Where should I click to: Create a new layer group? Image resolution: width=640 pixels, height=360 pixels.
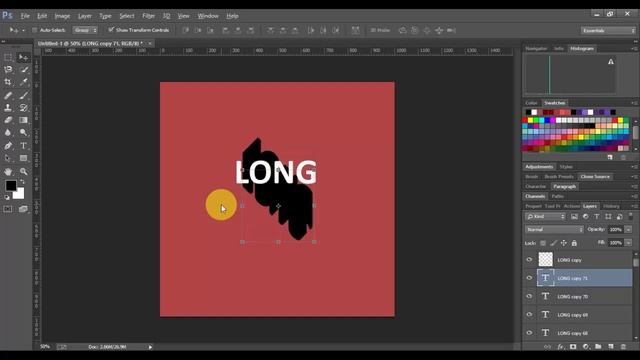[598, 347]
